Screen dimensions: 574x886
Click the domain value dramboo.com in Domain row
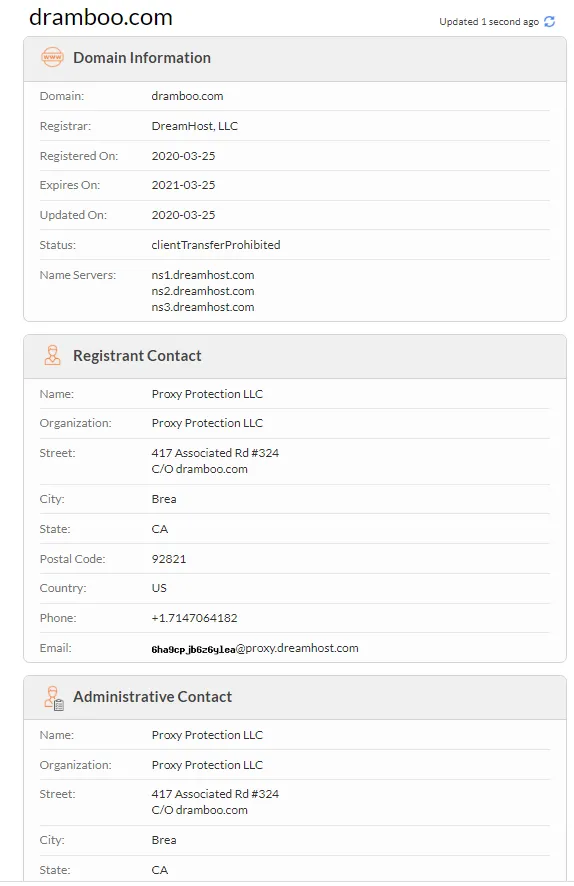coord(187,96)
